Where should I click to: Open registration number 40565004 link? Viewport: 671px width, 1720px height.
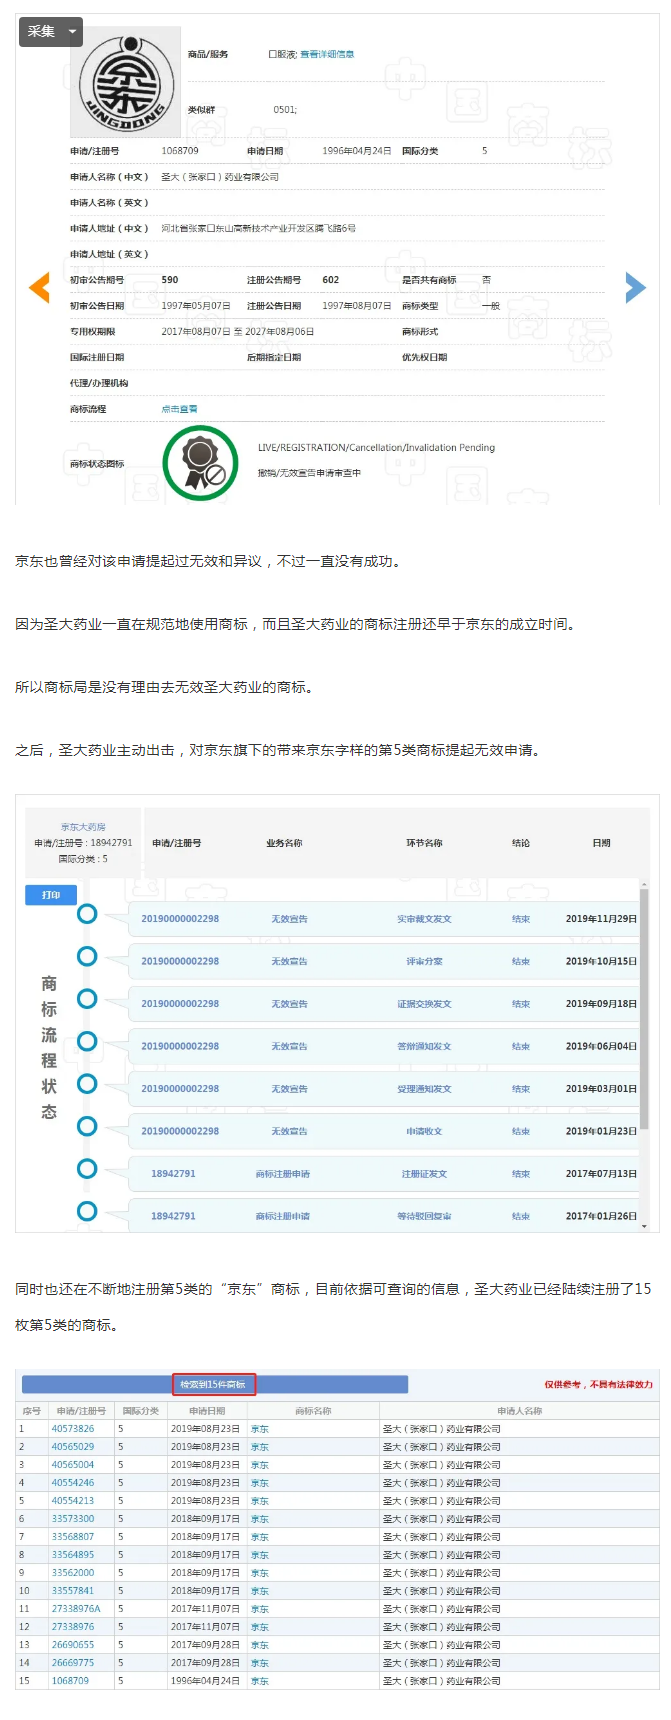[73, 1465]
